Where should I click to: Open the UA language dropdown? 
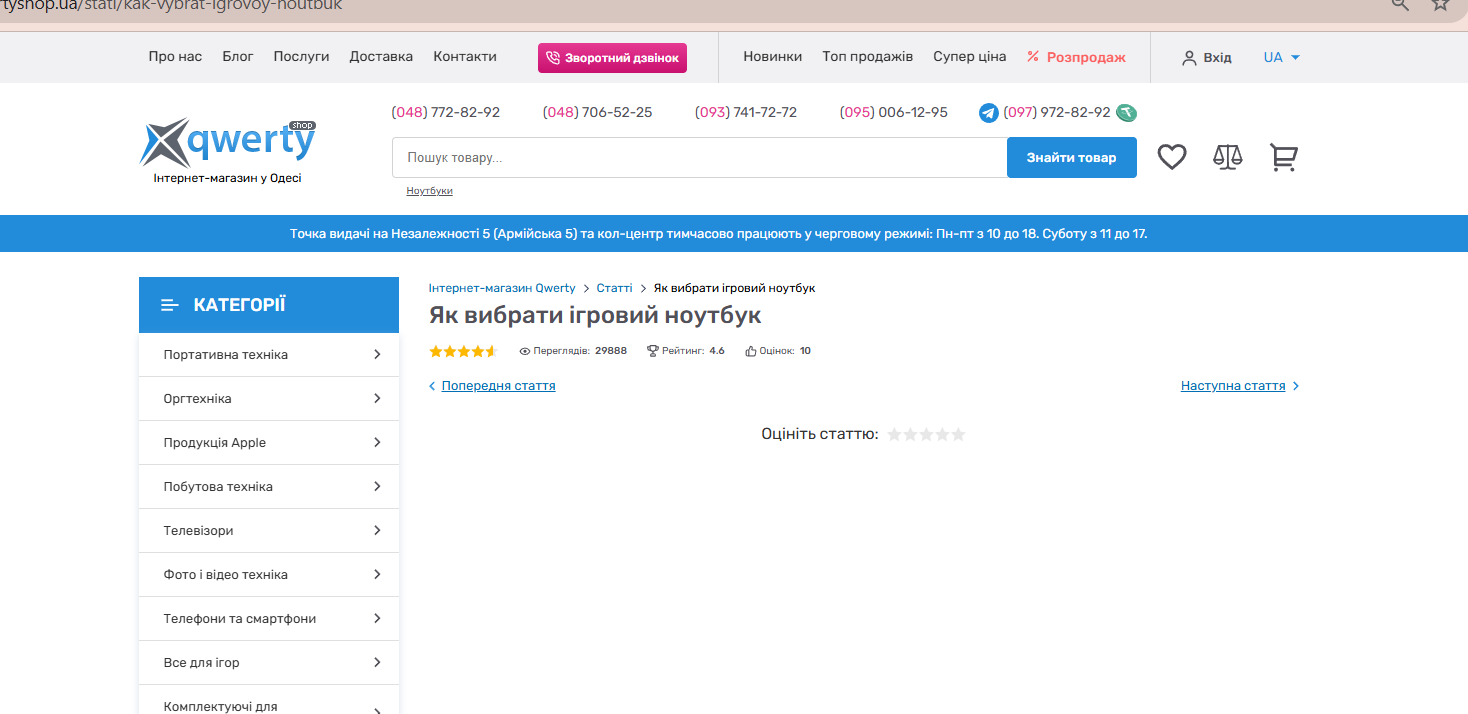click(1281, 57)
